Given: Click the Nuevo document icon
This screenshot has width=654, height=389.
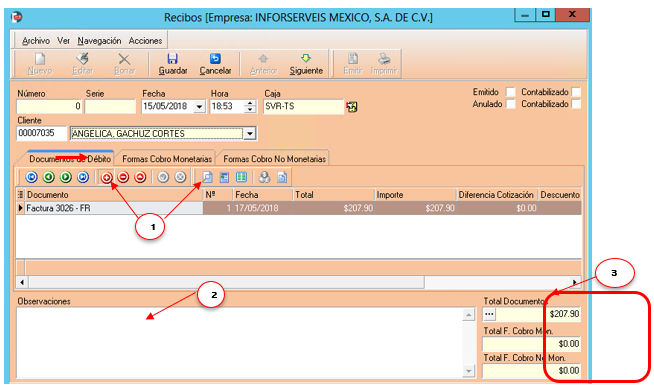Looking at the screenshot, I should tap(40, 59).
